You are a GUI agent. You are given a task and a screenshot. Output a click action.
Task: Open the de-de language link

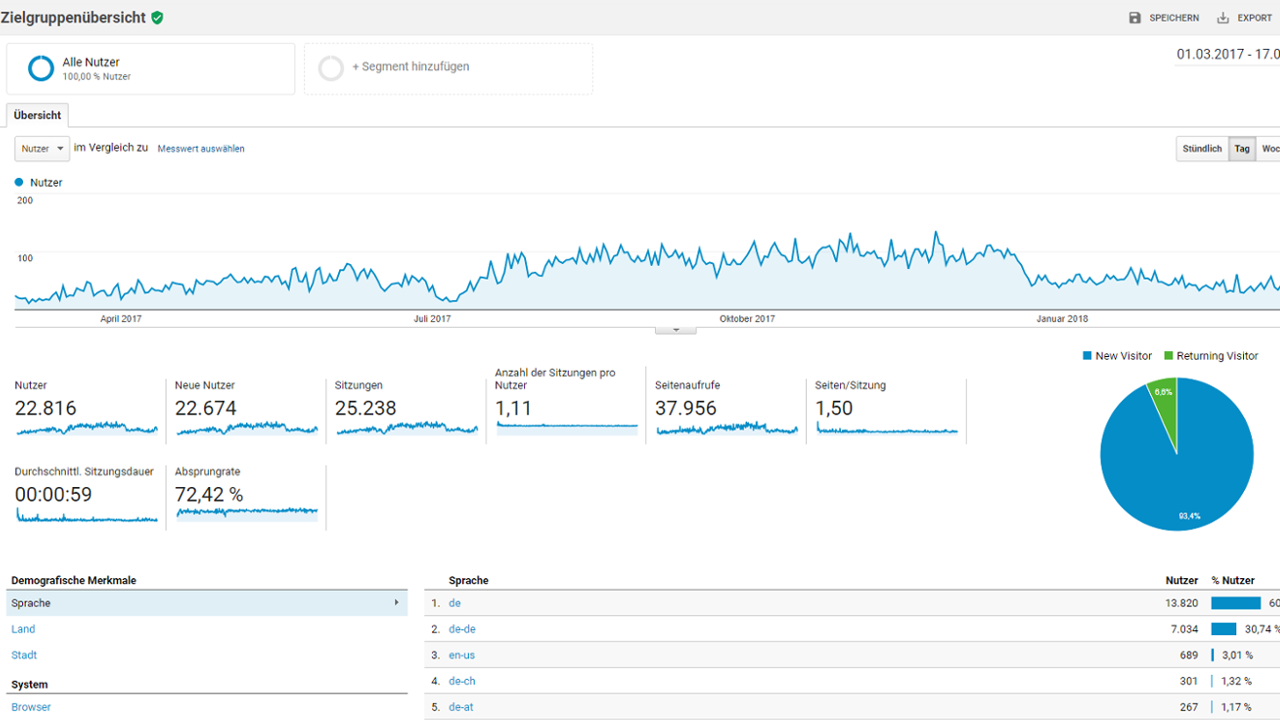pyautogui.click(x=462, y=629)
